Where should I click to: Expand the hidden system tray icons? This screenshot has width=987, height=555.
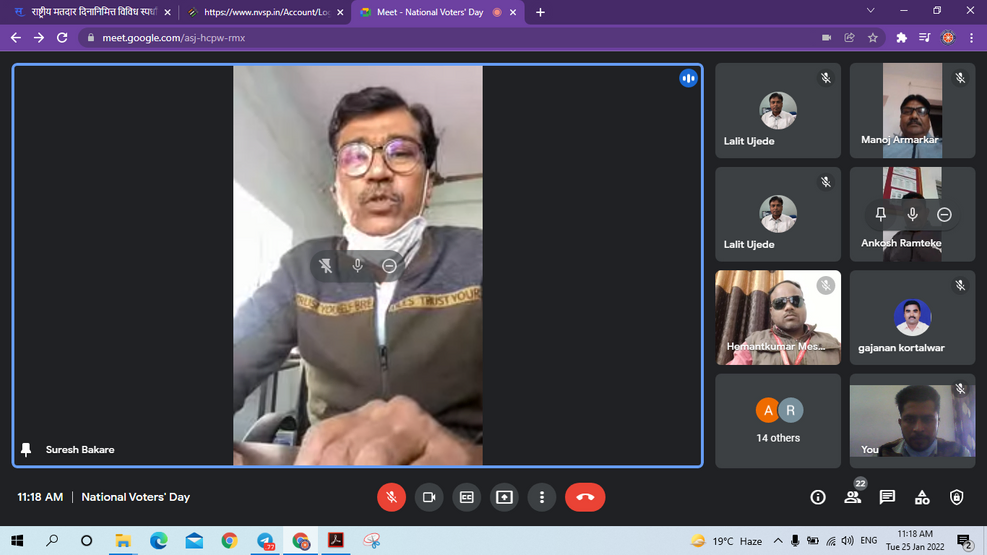click(777, 541)
